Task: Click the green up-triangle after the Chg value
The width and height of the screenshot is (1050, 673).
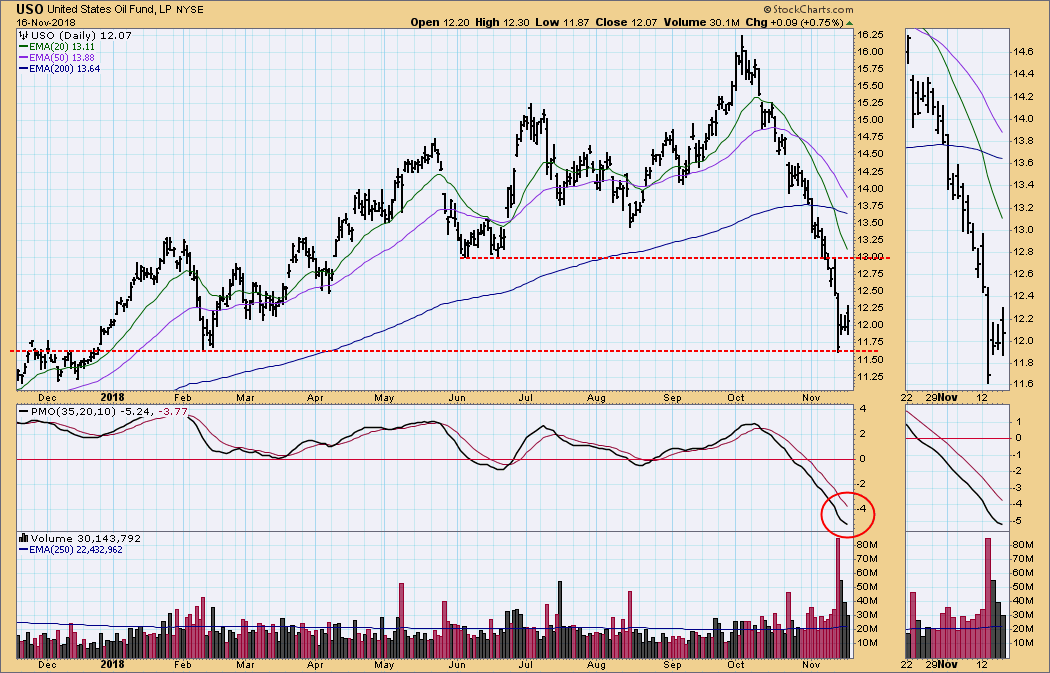Action: click(x=849, y=23)
